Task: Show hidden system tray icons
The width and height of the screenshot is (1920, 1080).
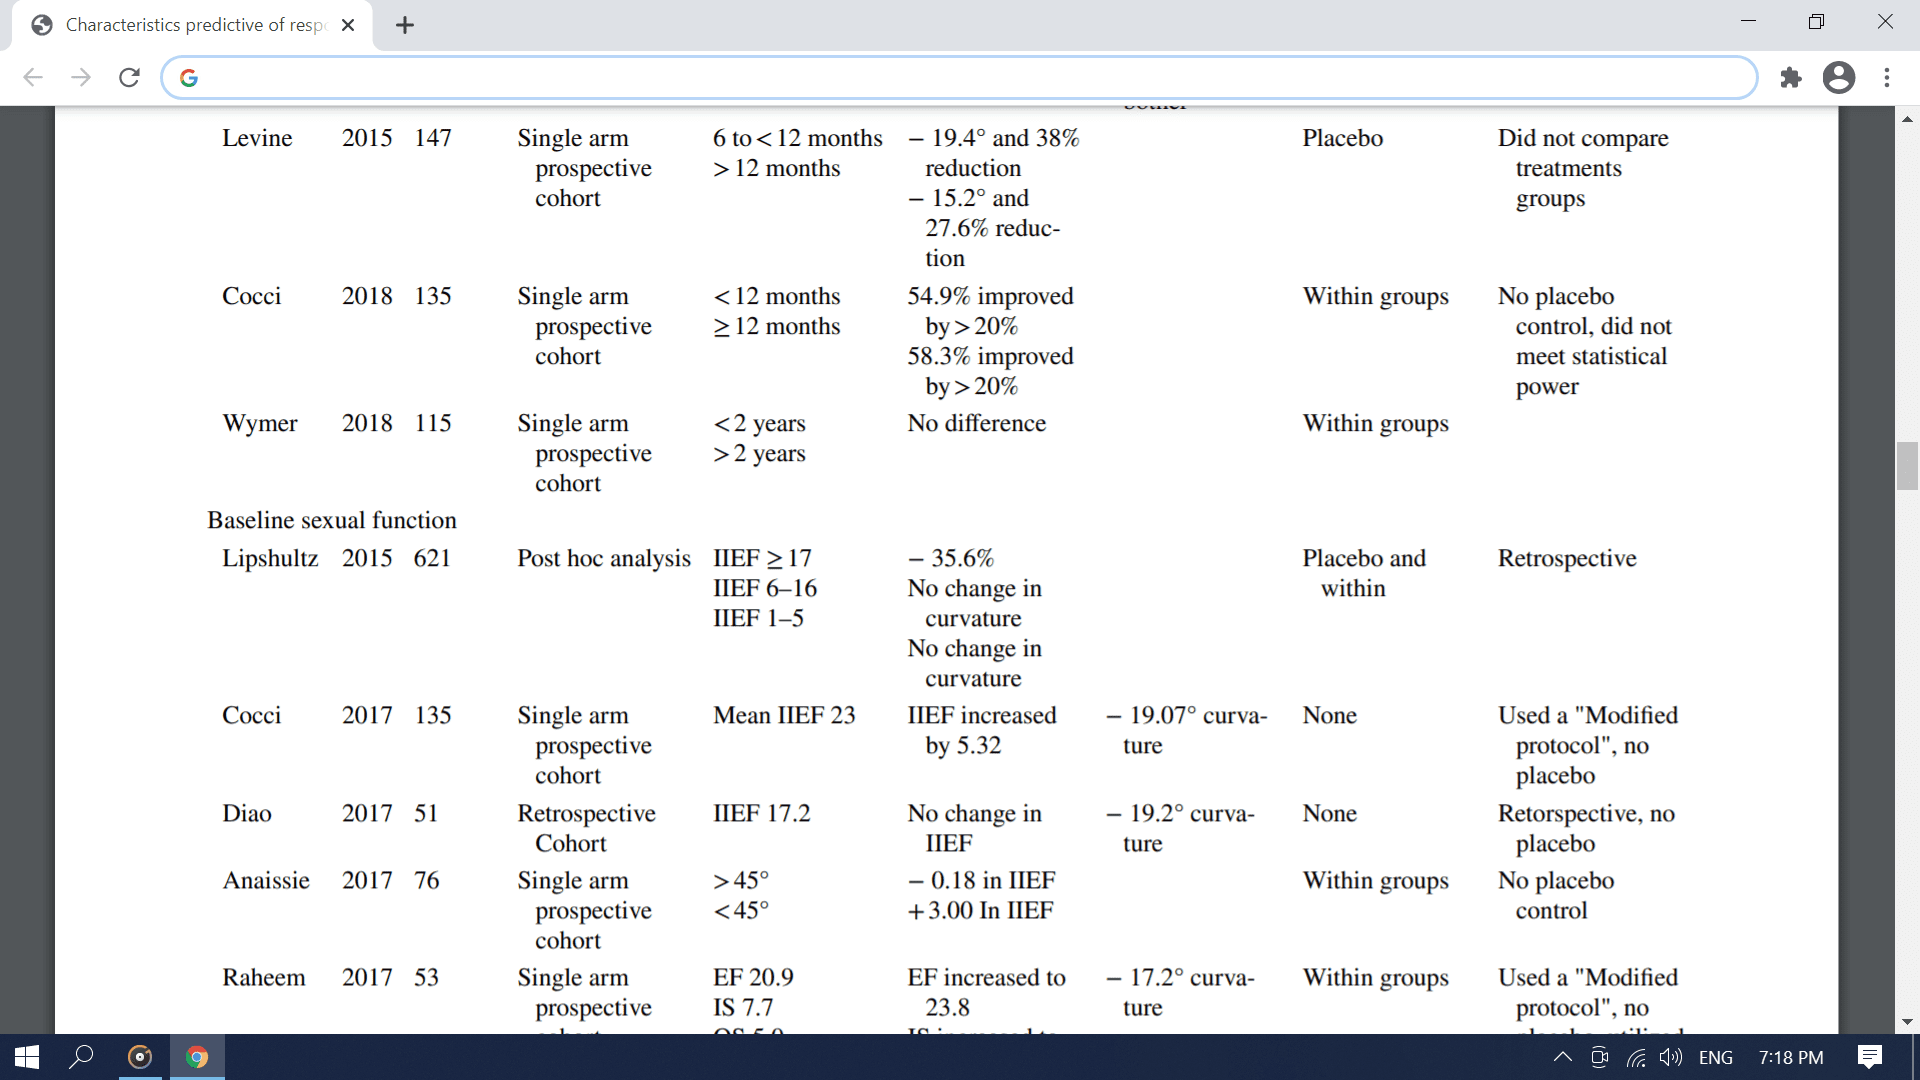Action: point(1562,1058)
